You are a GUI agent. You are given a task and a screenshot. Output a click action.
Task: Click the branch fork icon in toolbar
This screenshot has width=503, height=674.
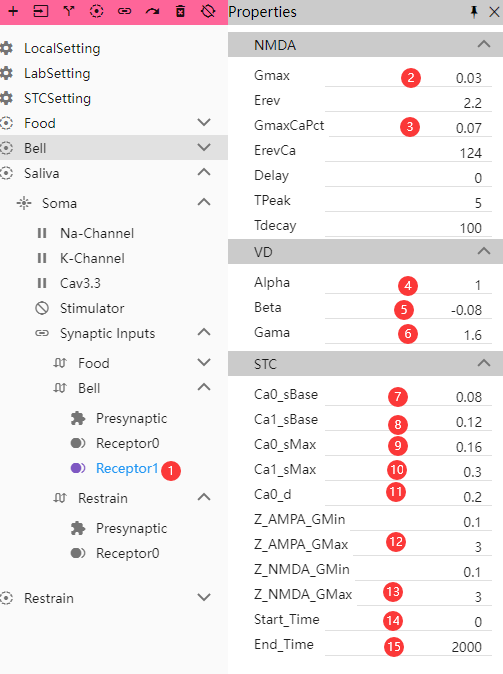(69, 11)
